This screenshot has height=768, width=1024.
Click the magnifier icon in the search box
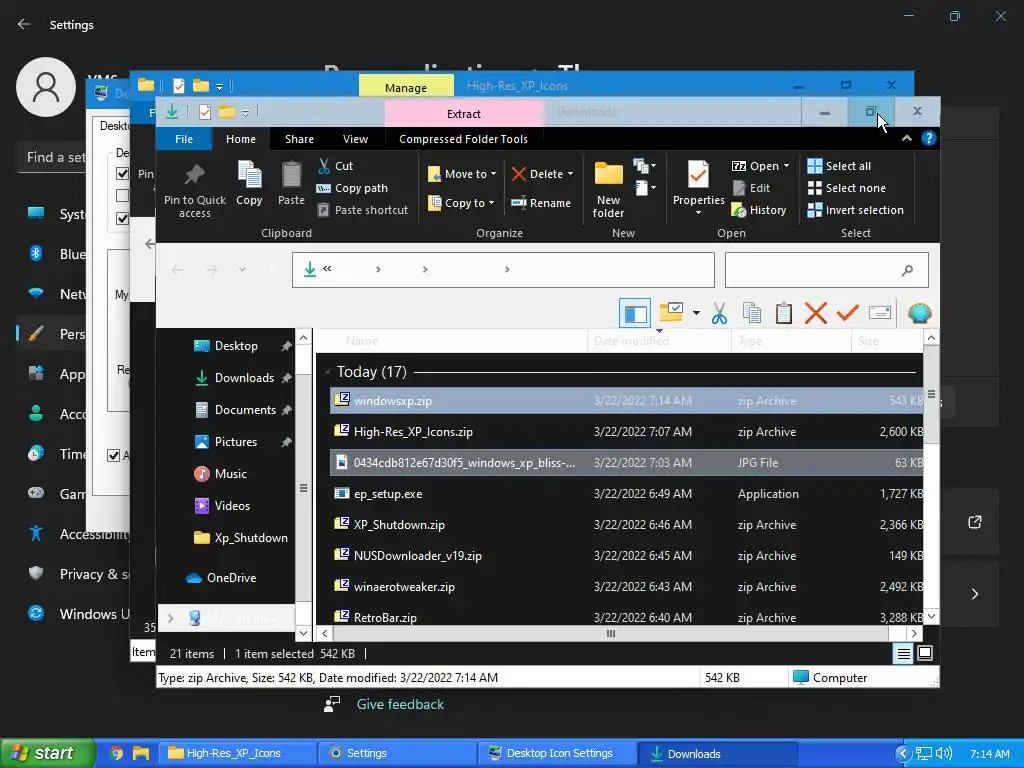[907, 270]
